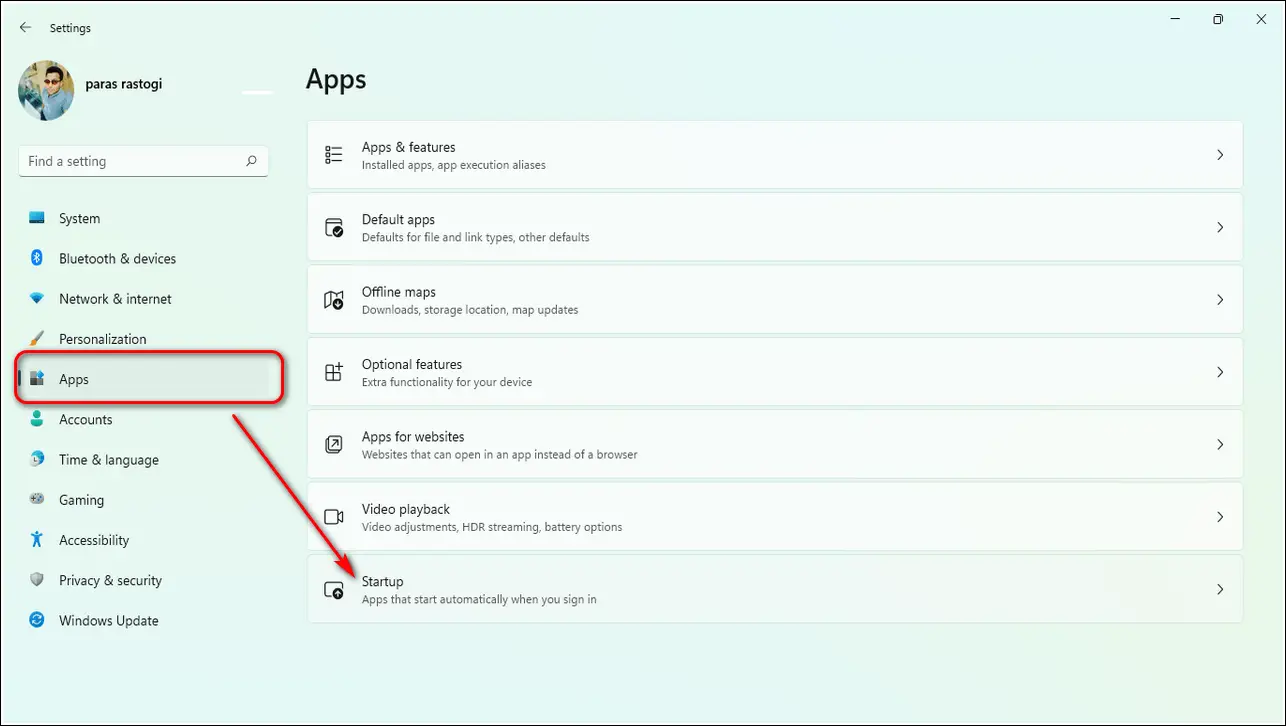The image size is (1286, 726).
Task: Restore down the Settings window
Action: pyautogui.click(x=1217, y=20)
